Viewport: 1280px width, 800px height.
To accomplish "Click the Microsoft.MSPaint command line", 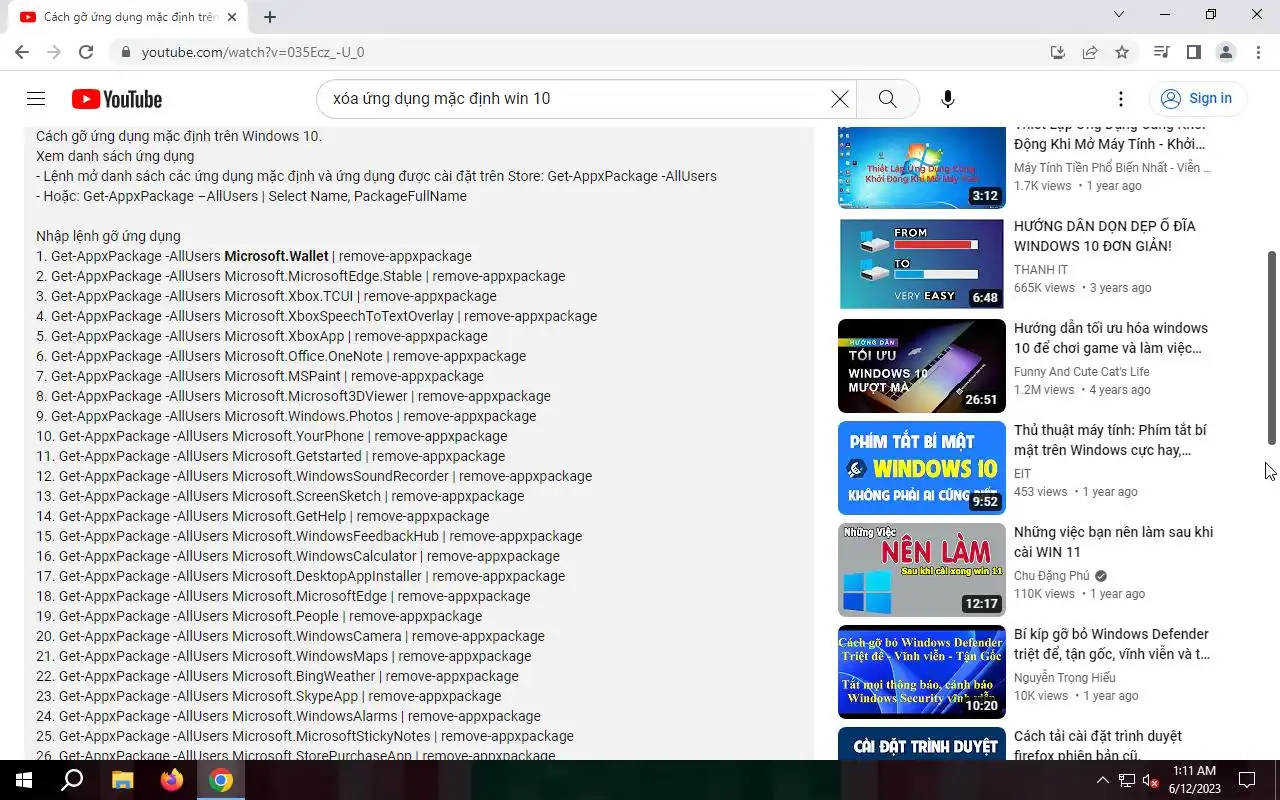I will (260, 376).
